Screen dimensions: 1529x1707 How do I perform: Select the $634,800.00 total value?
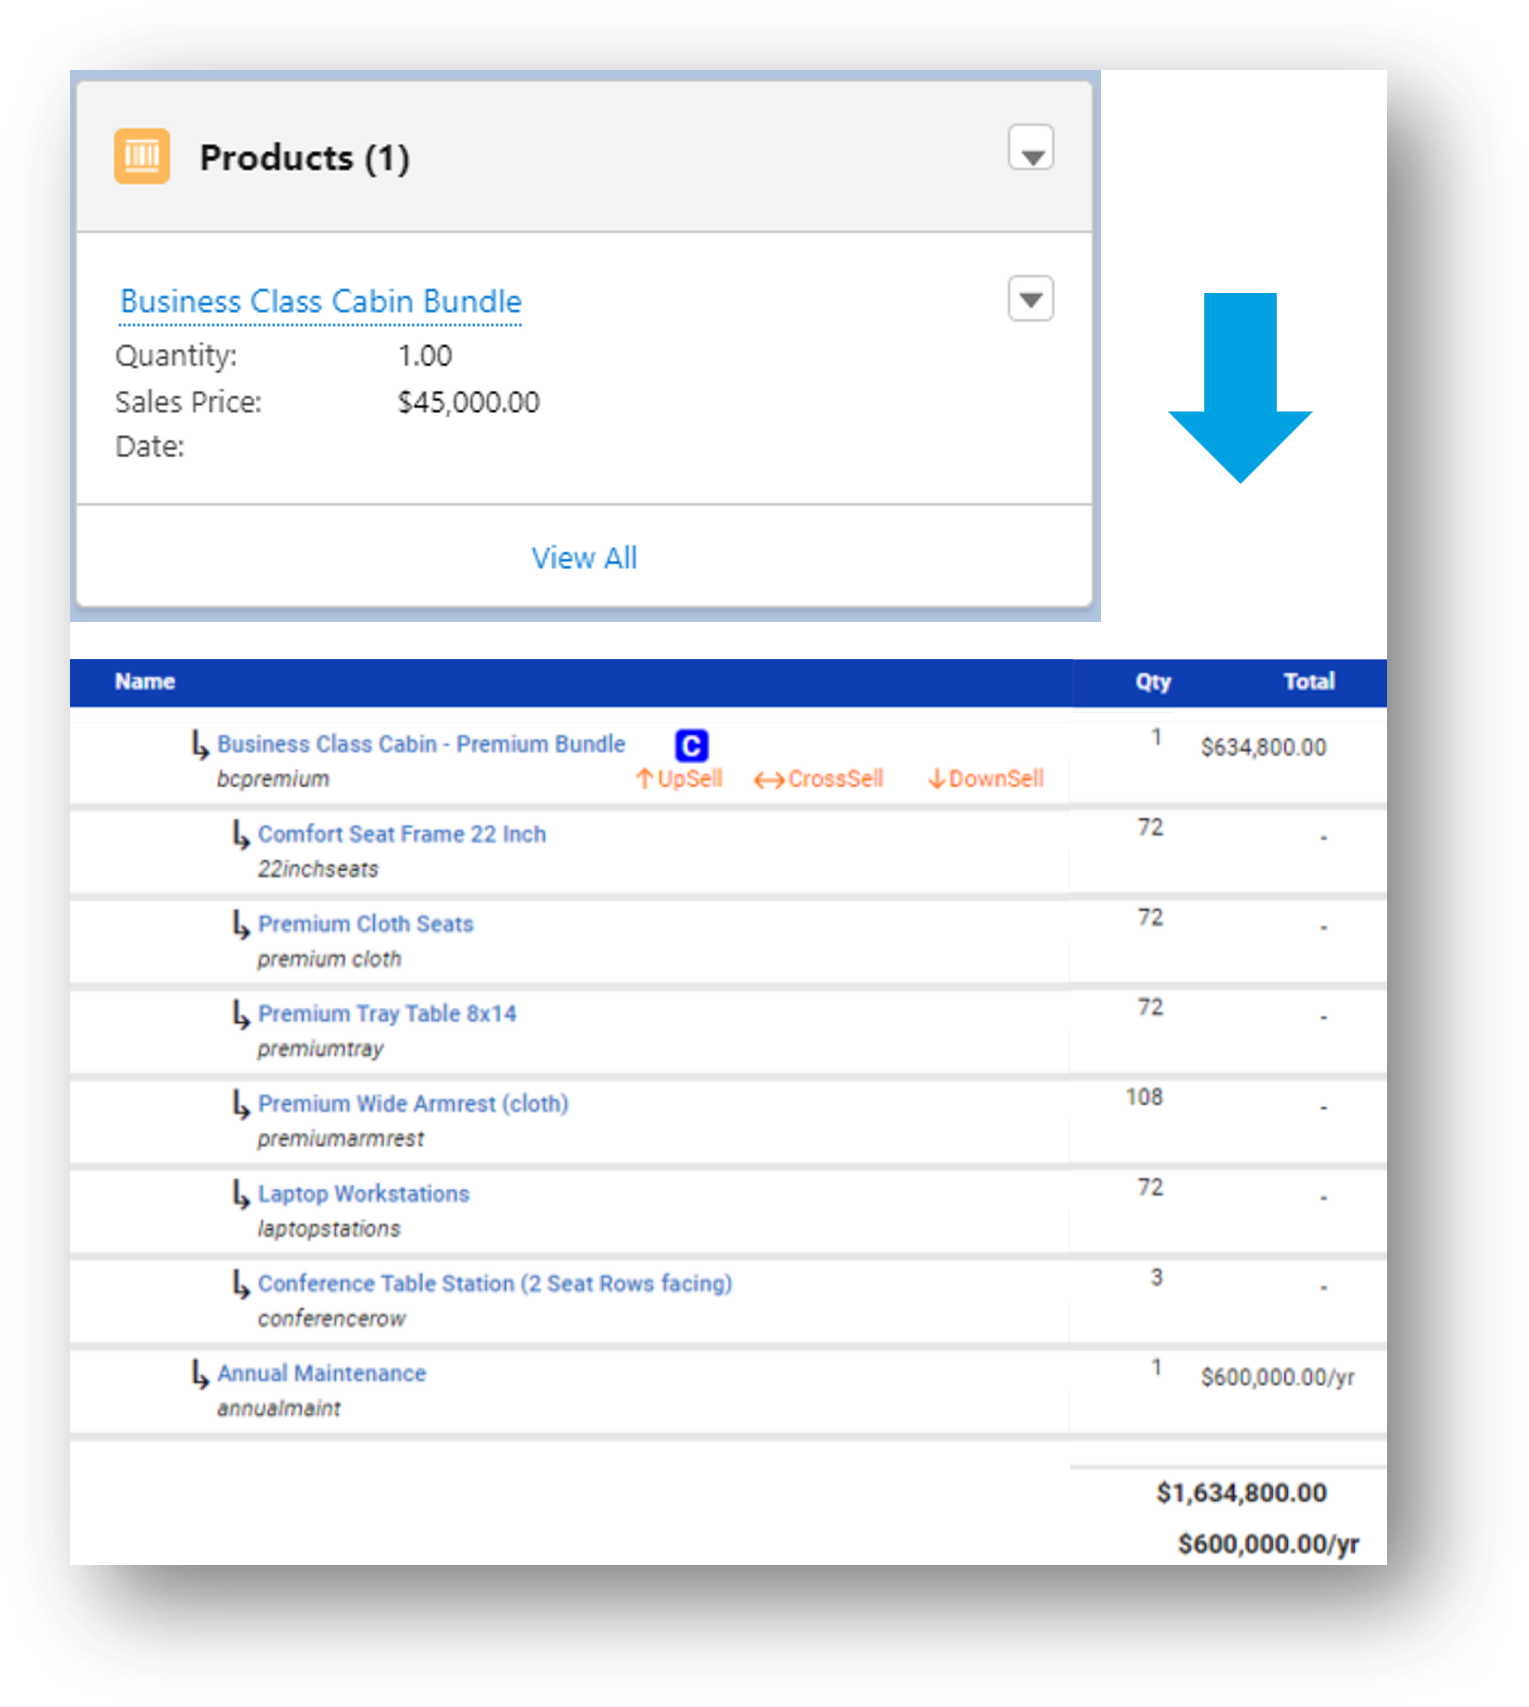click(1264, 748)
